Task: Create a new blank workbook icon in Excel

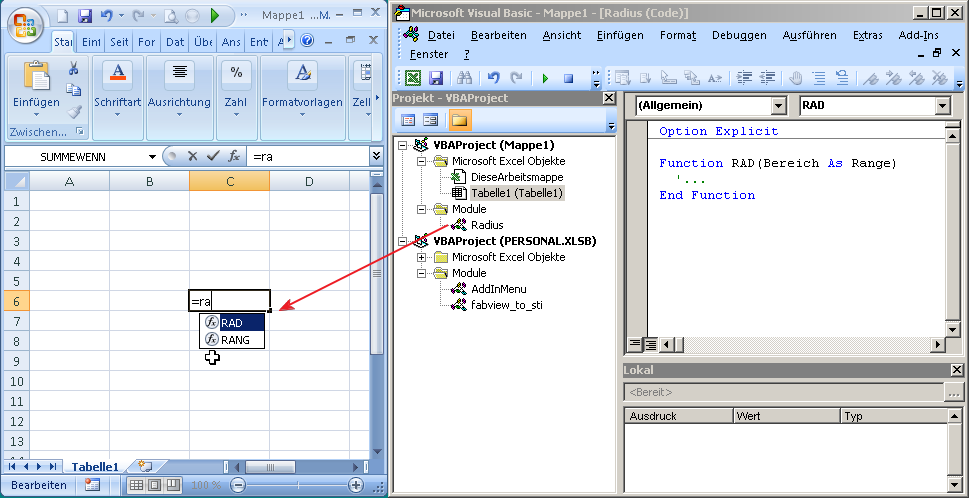Action: pos(62,15)
